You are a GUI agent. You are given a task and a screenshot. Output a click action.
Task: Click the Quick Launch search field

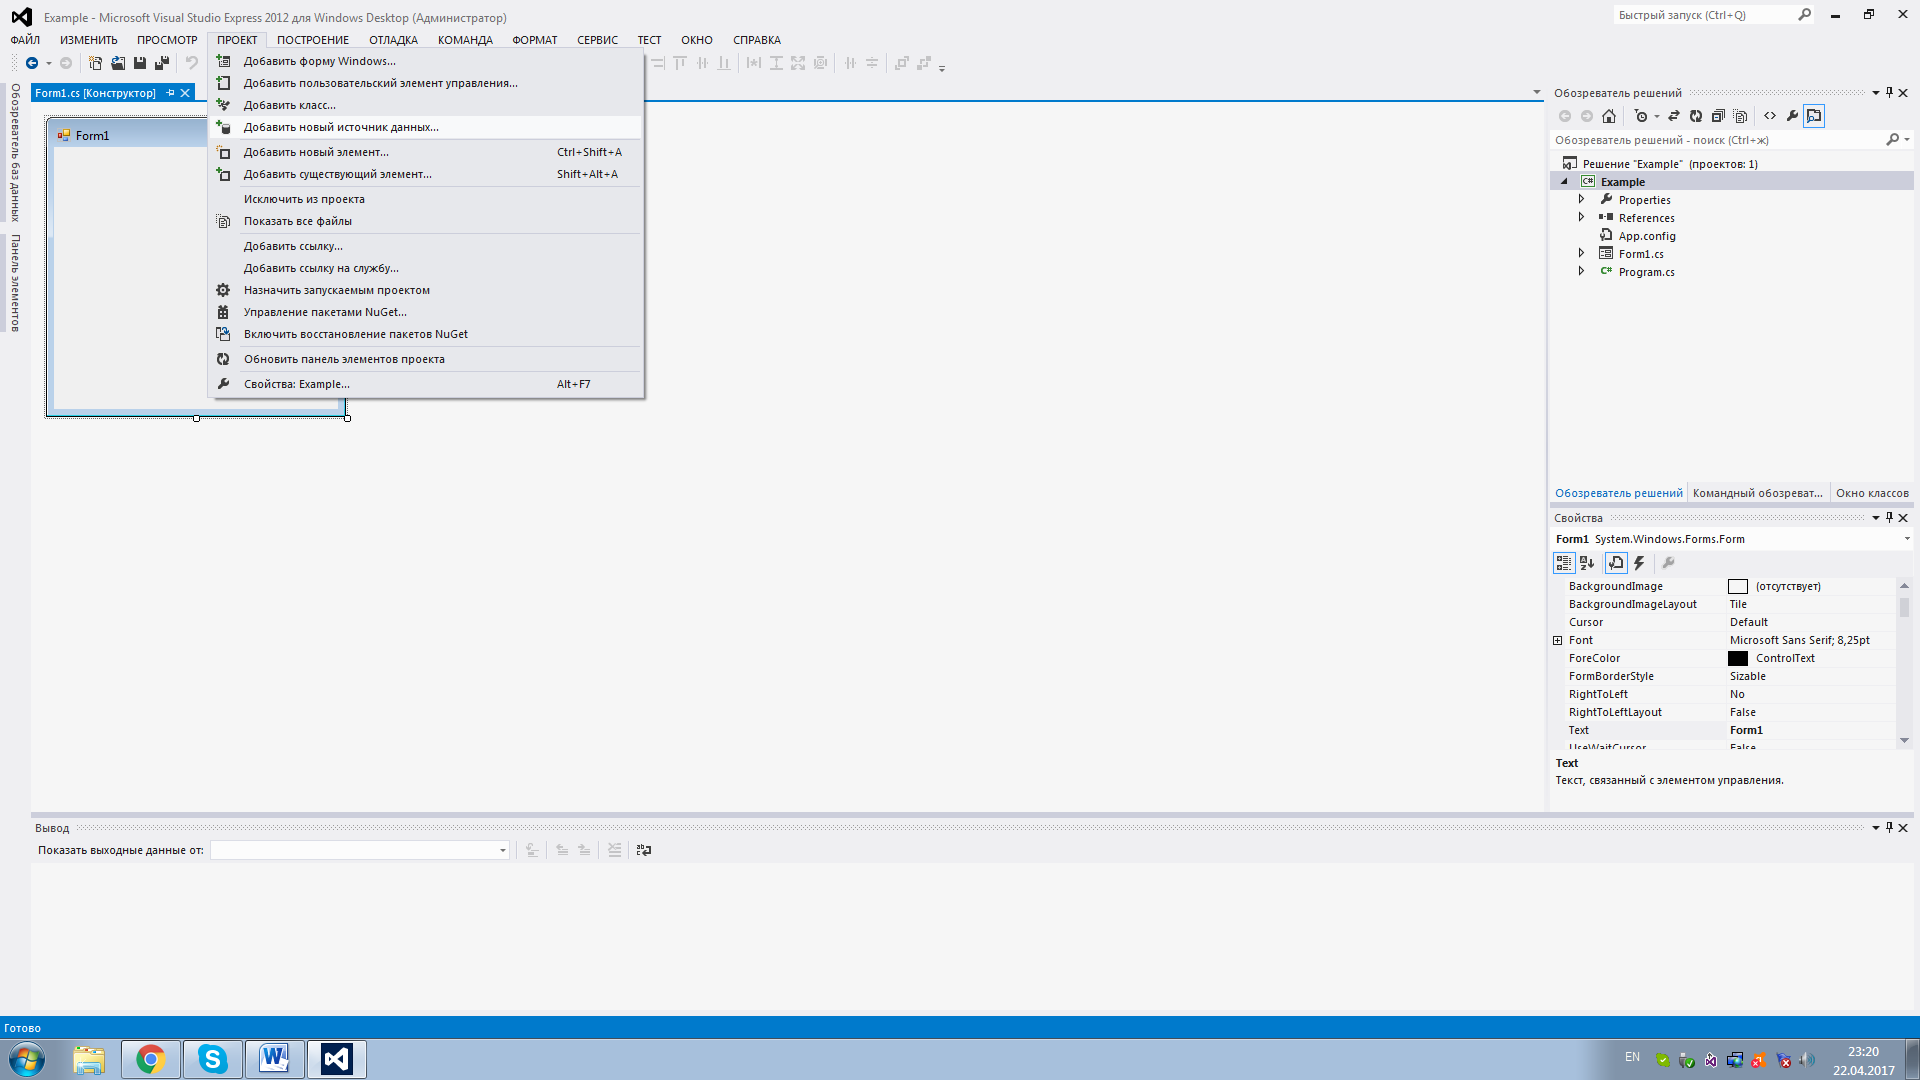(x=1703, y=15)
